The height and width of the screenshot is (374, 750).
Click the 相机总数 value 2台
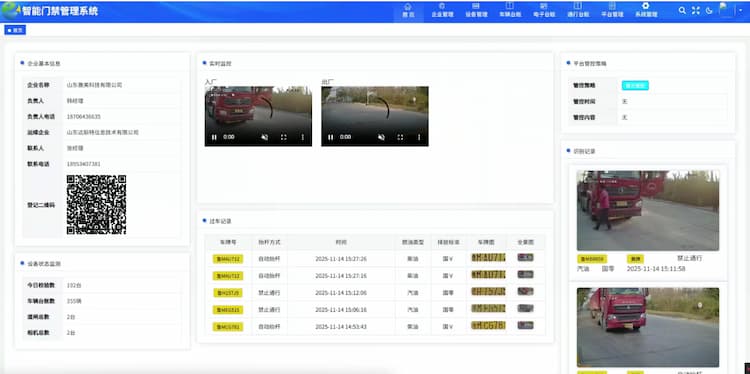coord(71,332)
